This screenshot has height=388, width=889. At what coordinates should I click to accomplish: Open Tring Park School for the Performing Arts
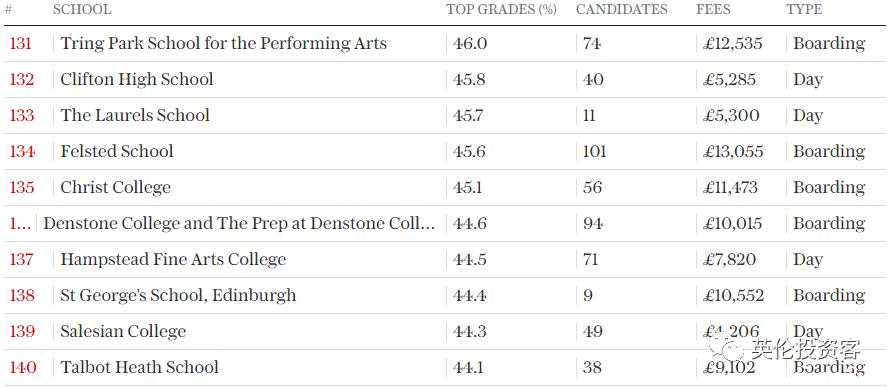[223, 44]
